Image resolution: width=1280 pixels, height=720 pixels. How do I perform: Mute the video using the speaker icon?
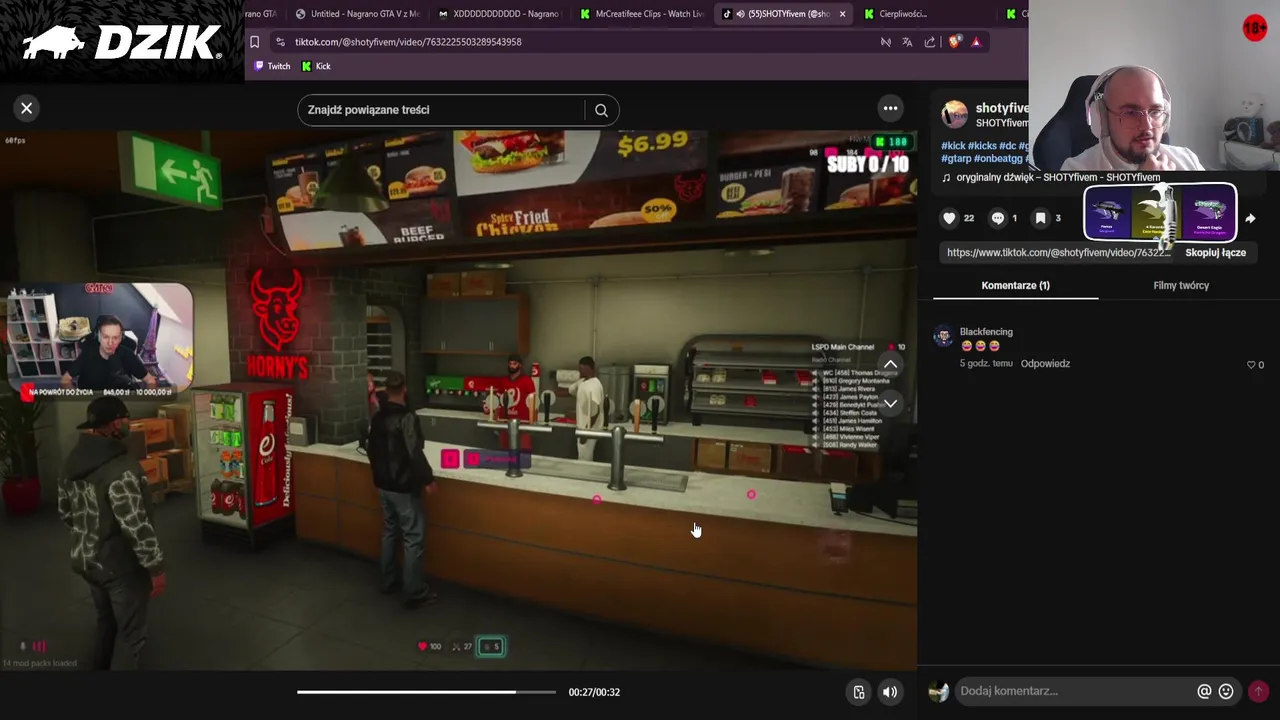click(889, 692)
